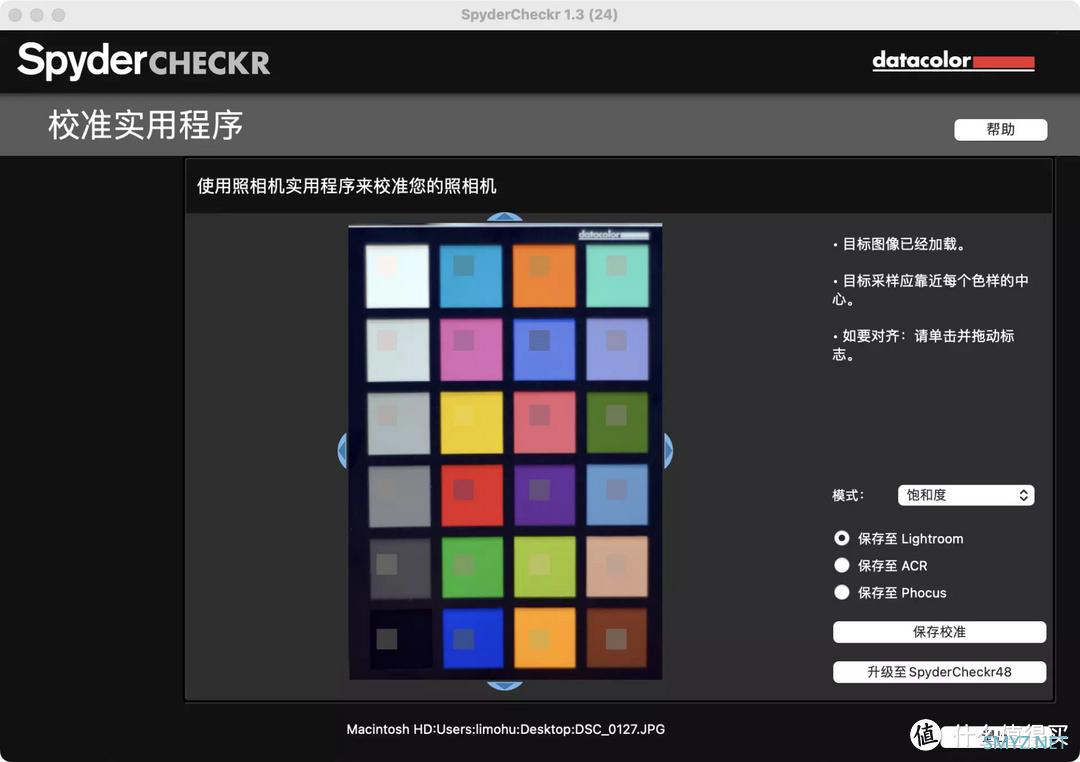Image resolution: width=1080 pixels, height=762 pixels.
Task: Click the yellow color patch on the chart
Action: point(472,420)
